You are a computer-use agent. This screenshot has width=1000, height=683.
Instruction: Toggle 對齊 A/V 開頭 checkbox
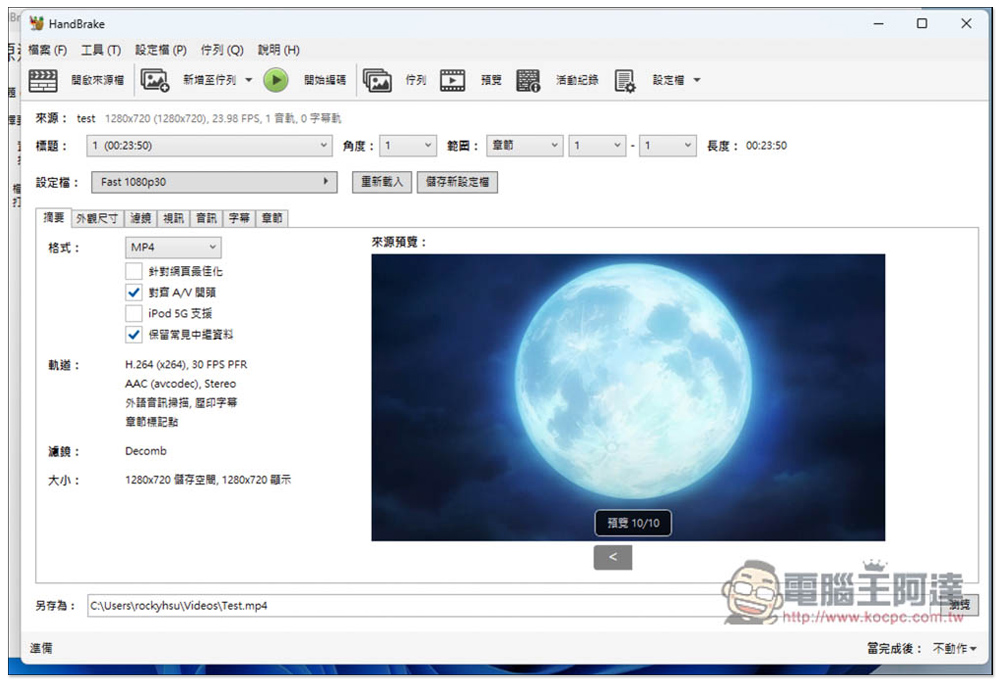(x=133, y=292)
